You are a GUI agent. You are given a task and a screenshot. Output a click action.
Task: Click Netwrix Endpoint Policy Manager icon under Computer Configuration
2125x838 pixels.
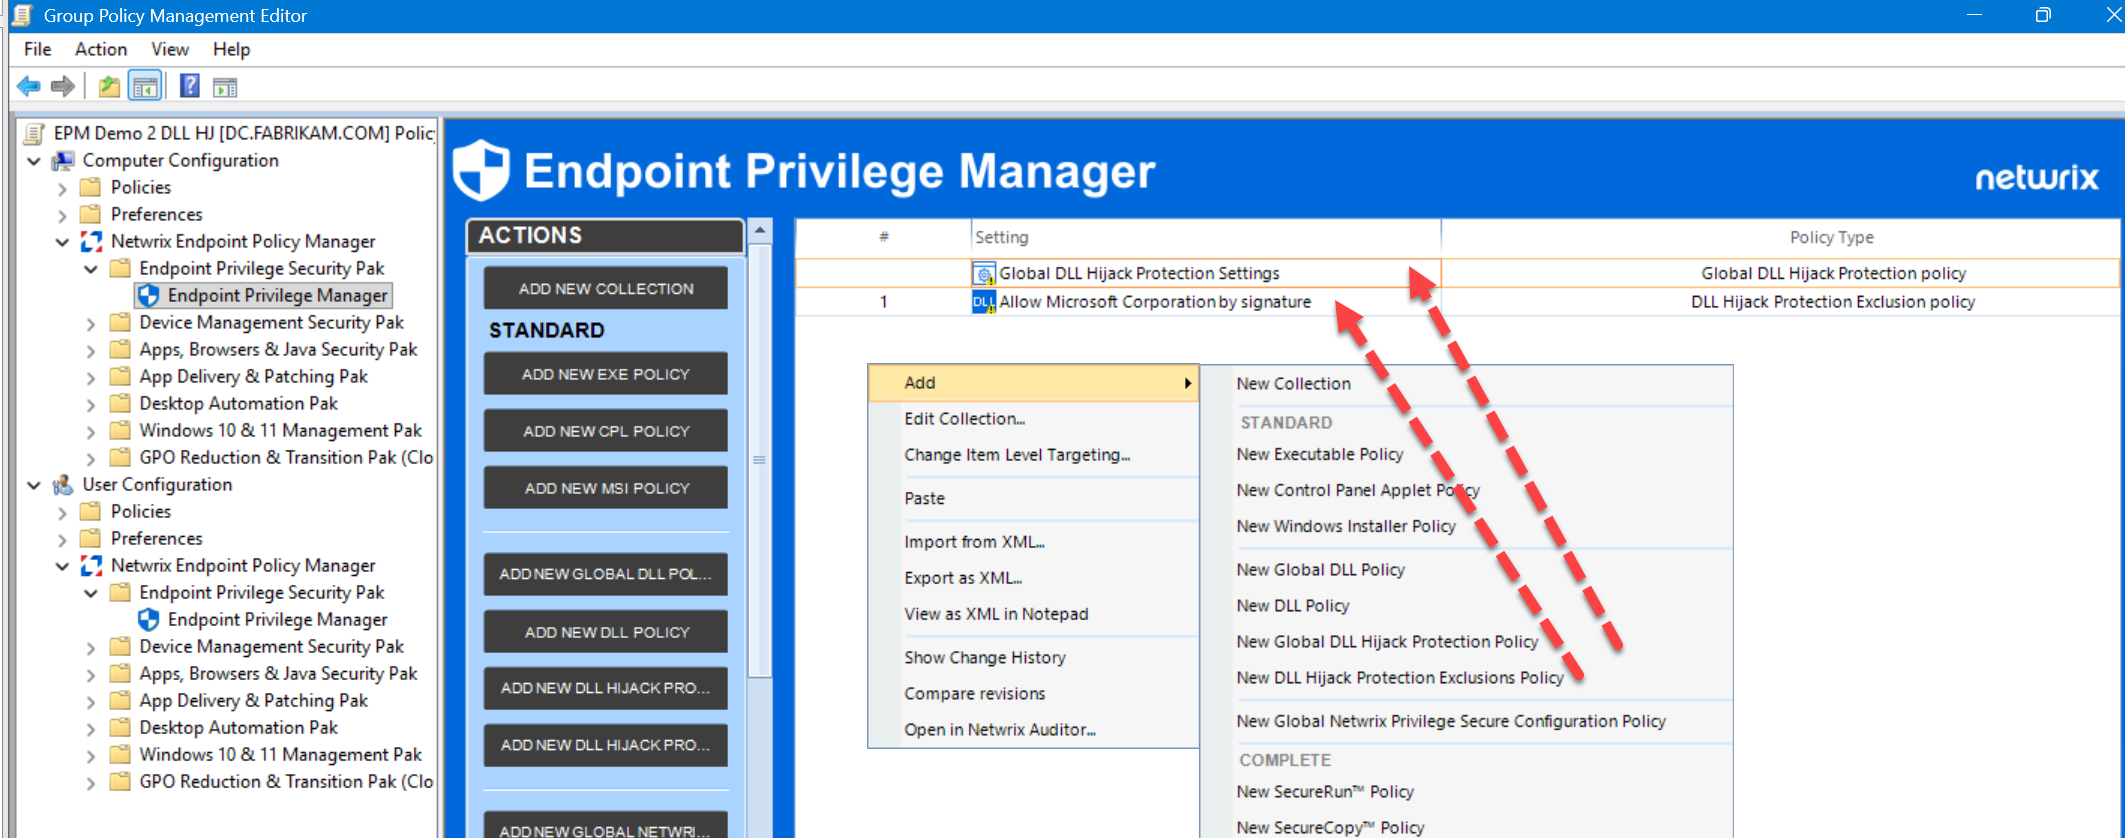(x=92, y=241)
